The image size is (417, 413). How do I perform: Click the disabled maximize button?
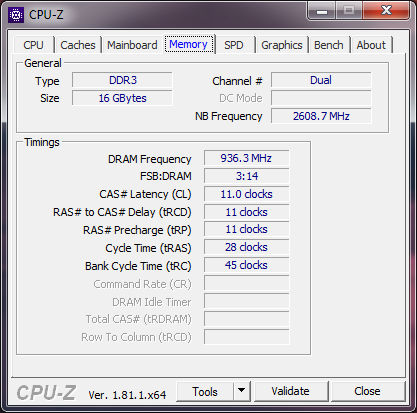[349, 11]
